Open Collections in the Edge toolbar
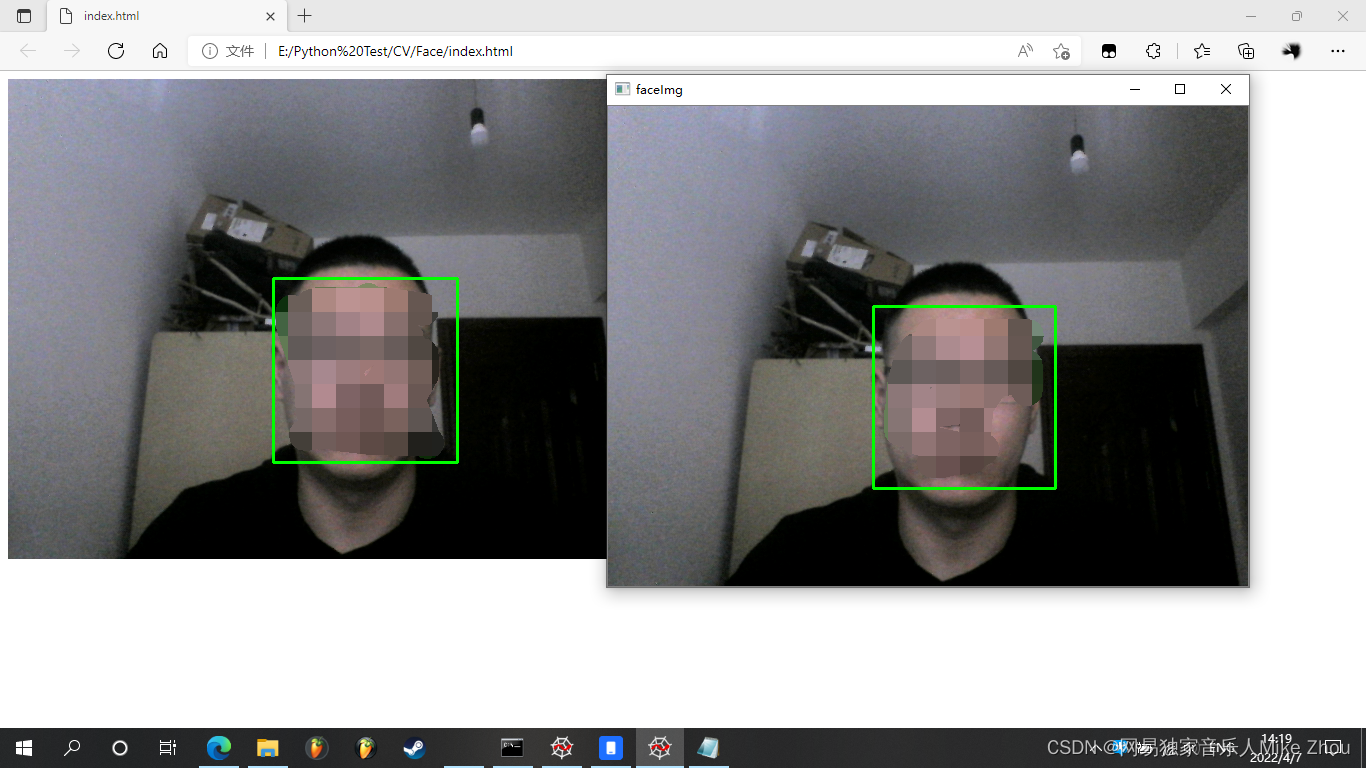The width and height of the screenshot is (1366, 768). click(x=1246, y=51)
